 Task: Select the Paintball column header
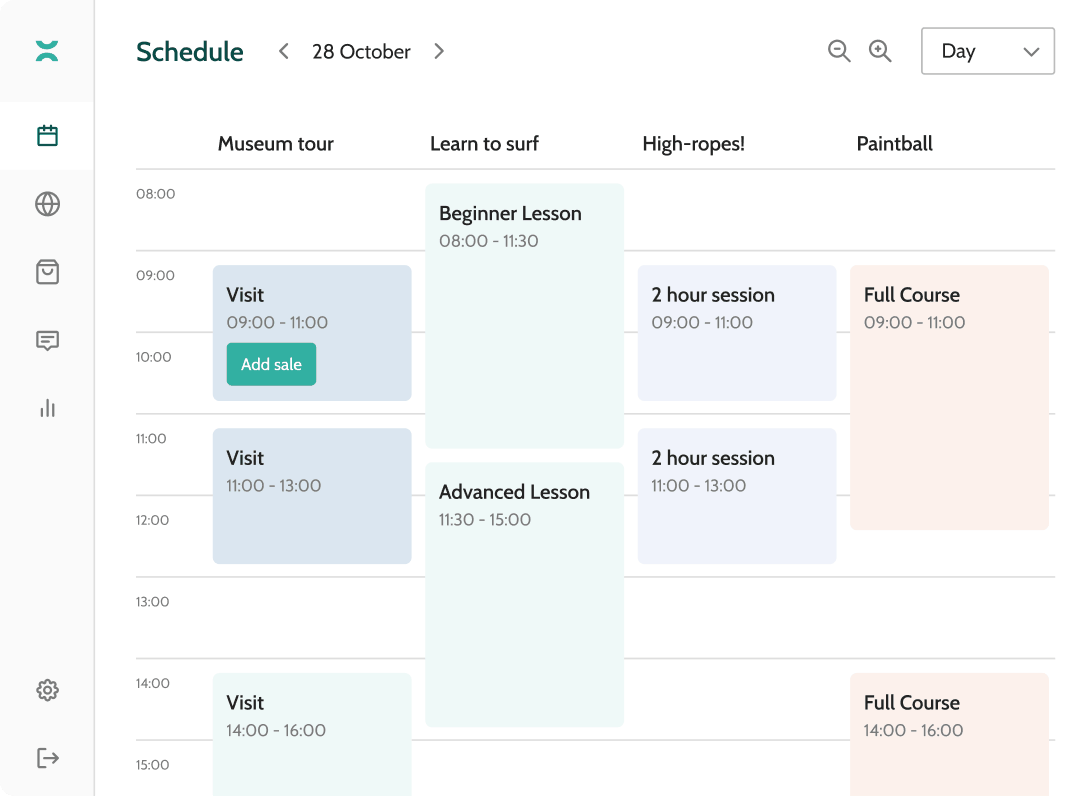click(x=894, y=144)
